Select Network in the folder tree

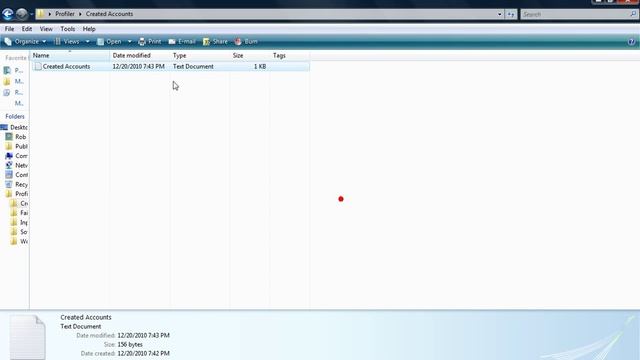[x=16, y=165]
